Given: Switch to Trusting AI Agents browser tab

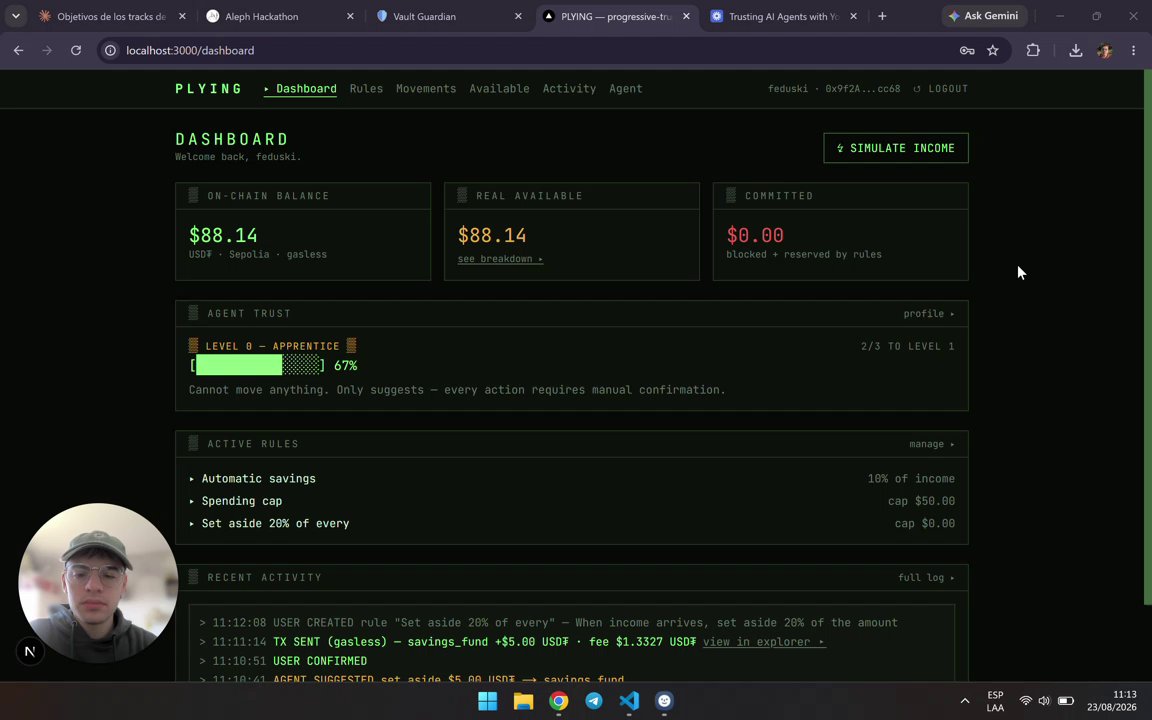Looking at the screenshot, I should (783, 16).
